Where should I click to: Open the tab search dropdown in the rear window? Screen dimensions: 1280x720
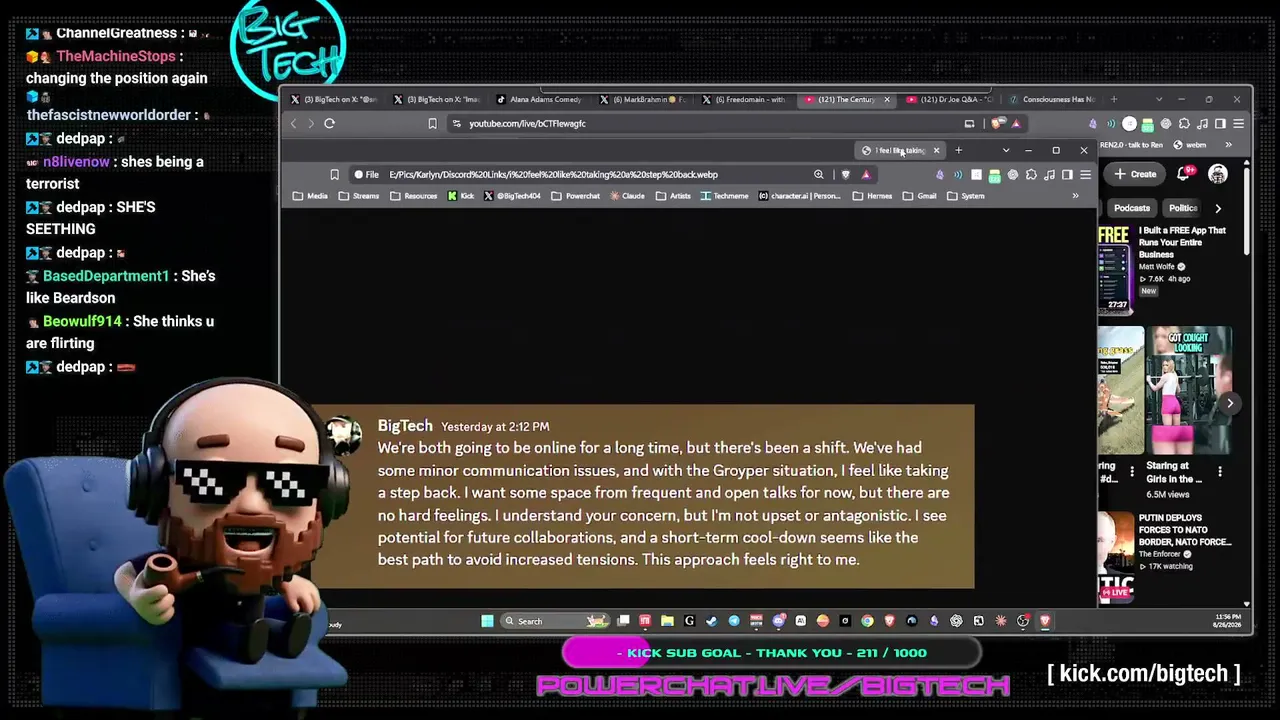pyautogui.click(x=1159, y=99)
